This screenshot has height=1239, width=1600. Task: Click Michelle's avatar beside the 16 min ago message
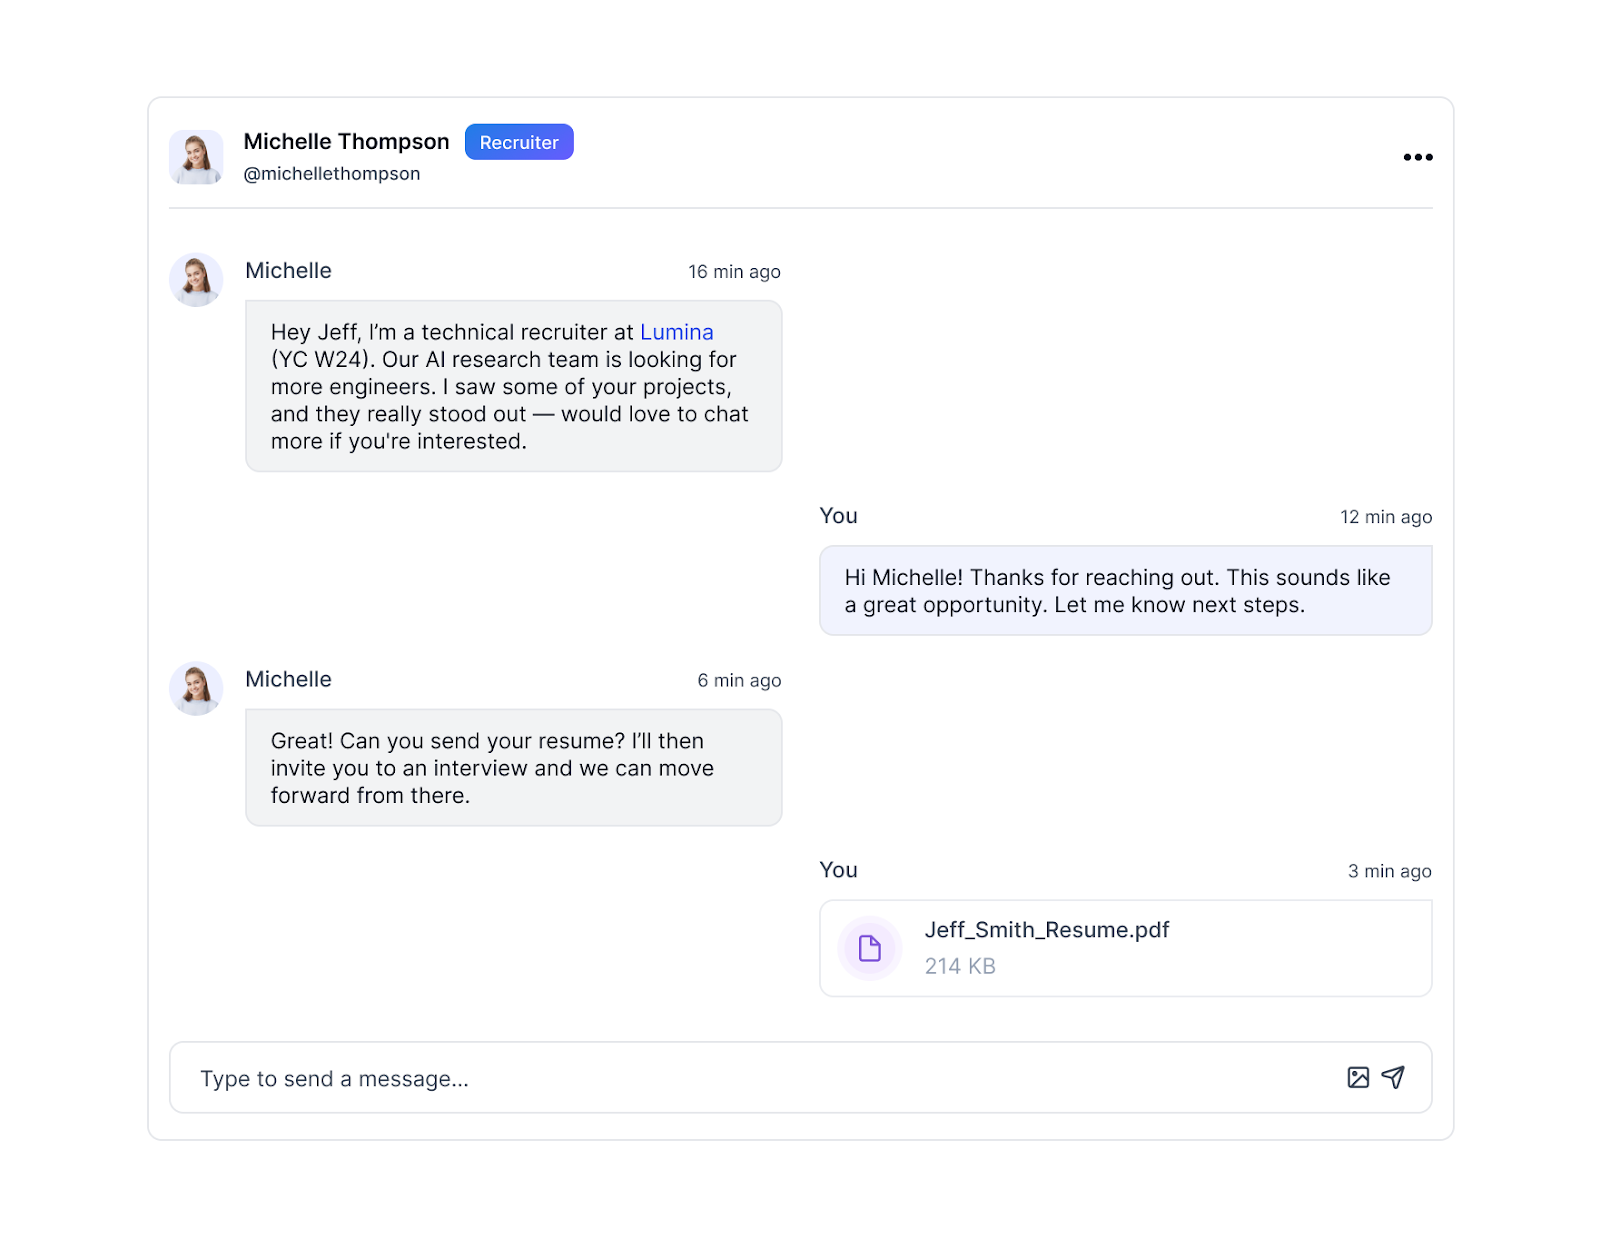point(196,280)
